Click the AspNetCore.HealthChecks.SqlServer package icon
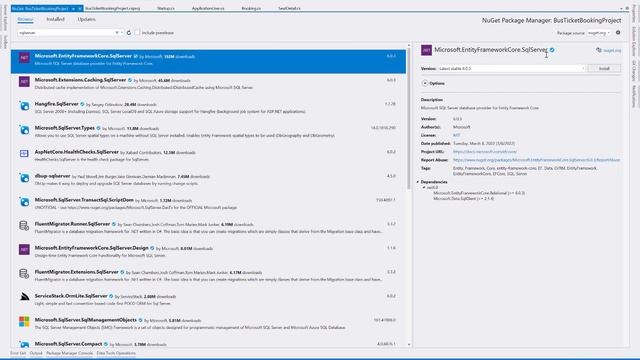Viewport: 640px width, 360px height. coord(24,153)
